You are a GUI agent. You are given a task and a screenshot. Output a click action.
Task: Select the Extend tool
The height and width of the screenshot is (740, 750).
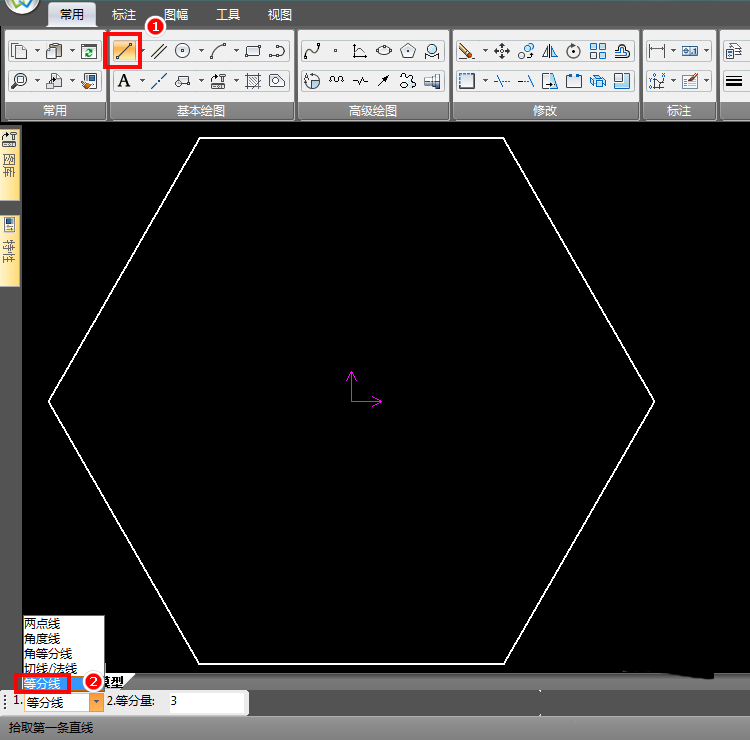point(526,81)
